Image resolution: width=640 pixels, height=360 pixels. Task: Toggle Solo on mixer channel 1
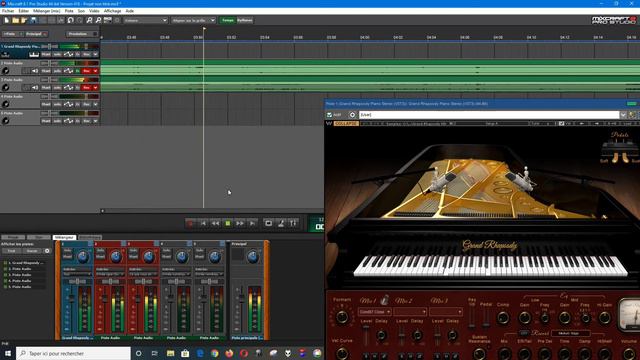(x=67, y=251)
